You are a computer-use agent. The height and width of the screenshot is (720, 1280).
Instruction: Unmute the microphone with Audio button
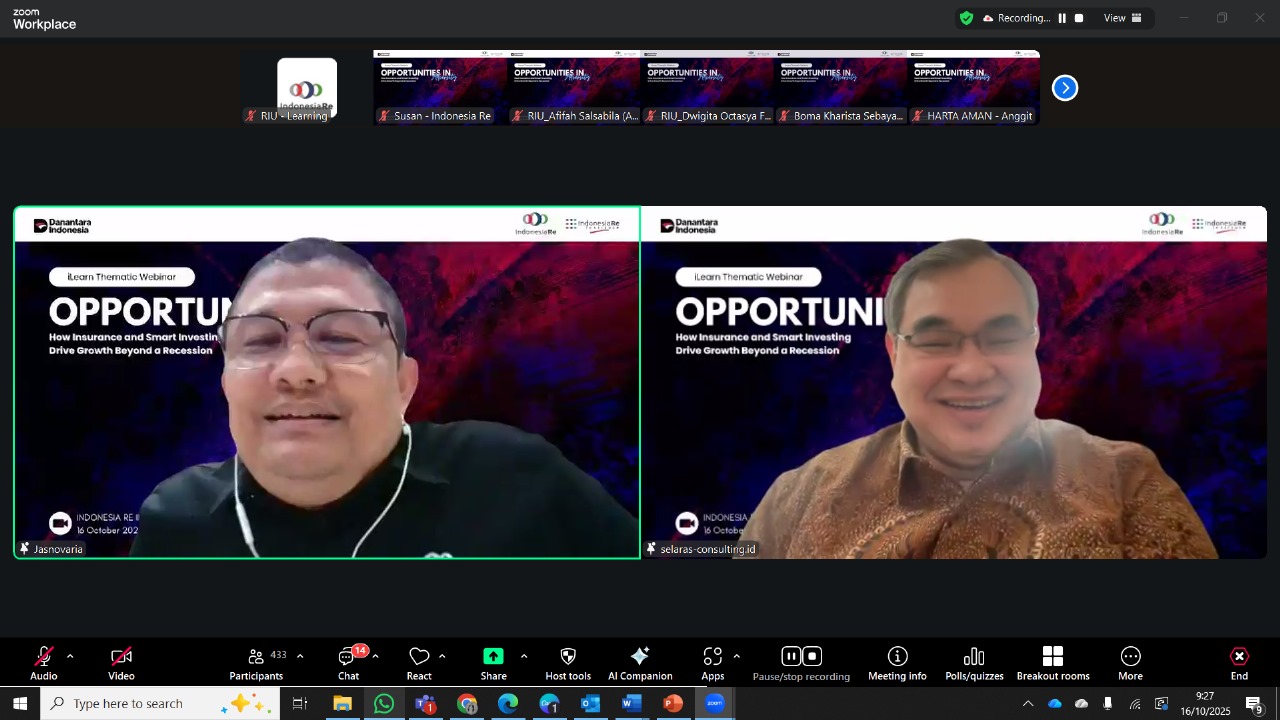43,662
